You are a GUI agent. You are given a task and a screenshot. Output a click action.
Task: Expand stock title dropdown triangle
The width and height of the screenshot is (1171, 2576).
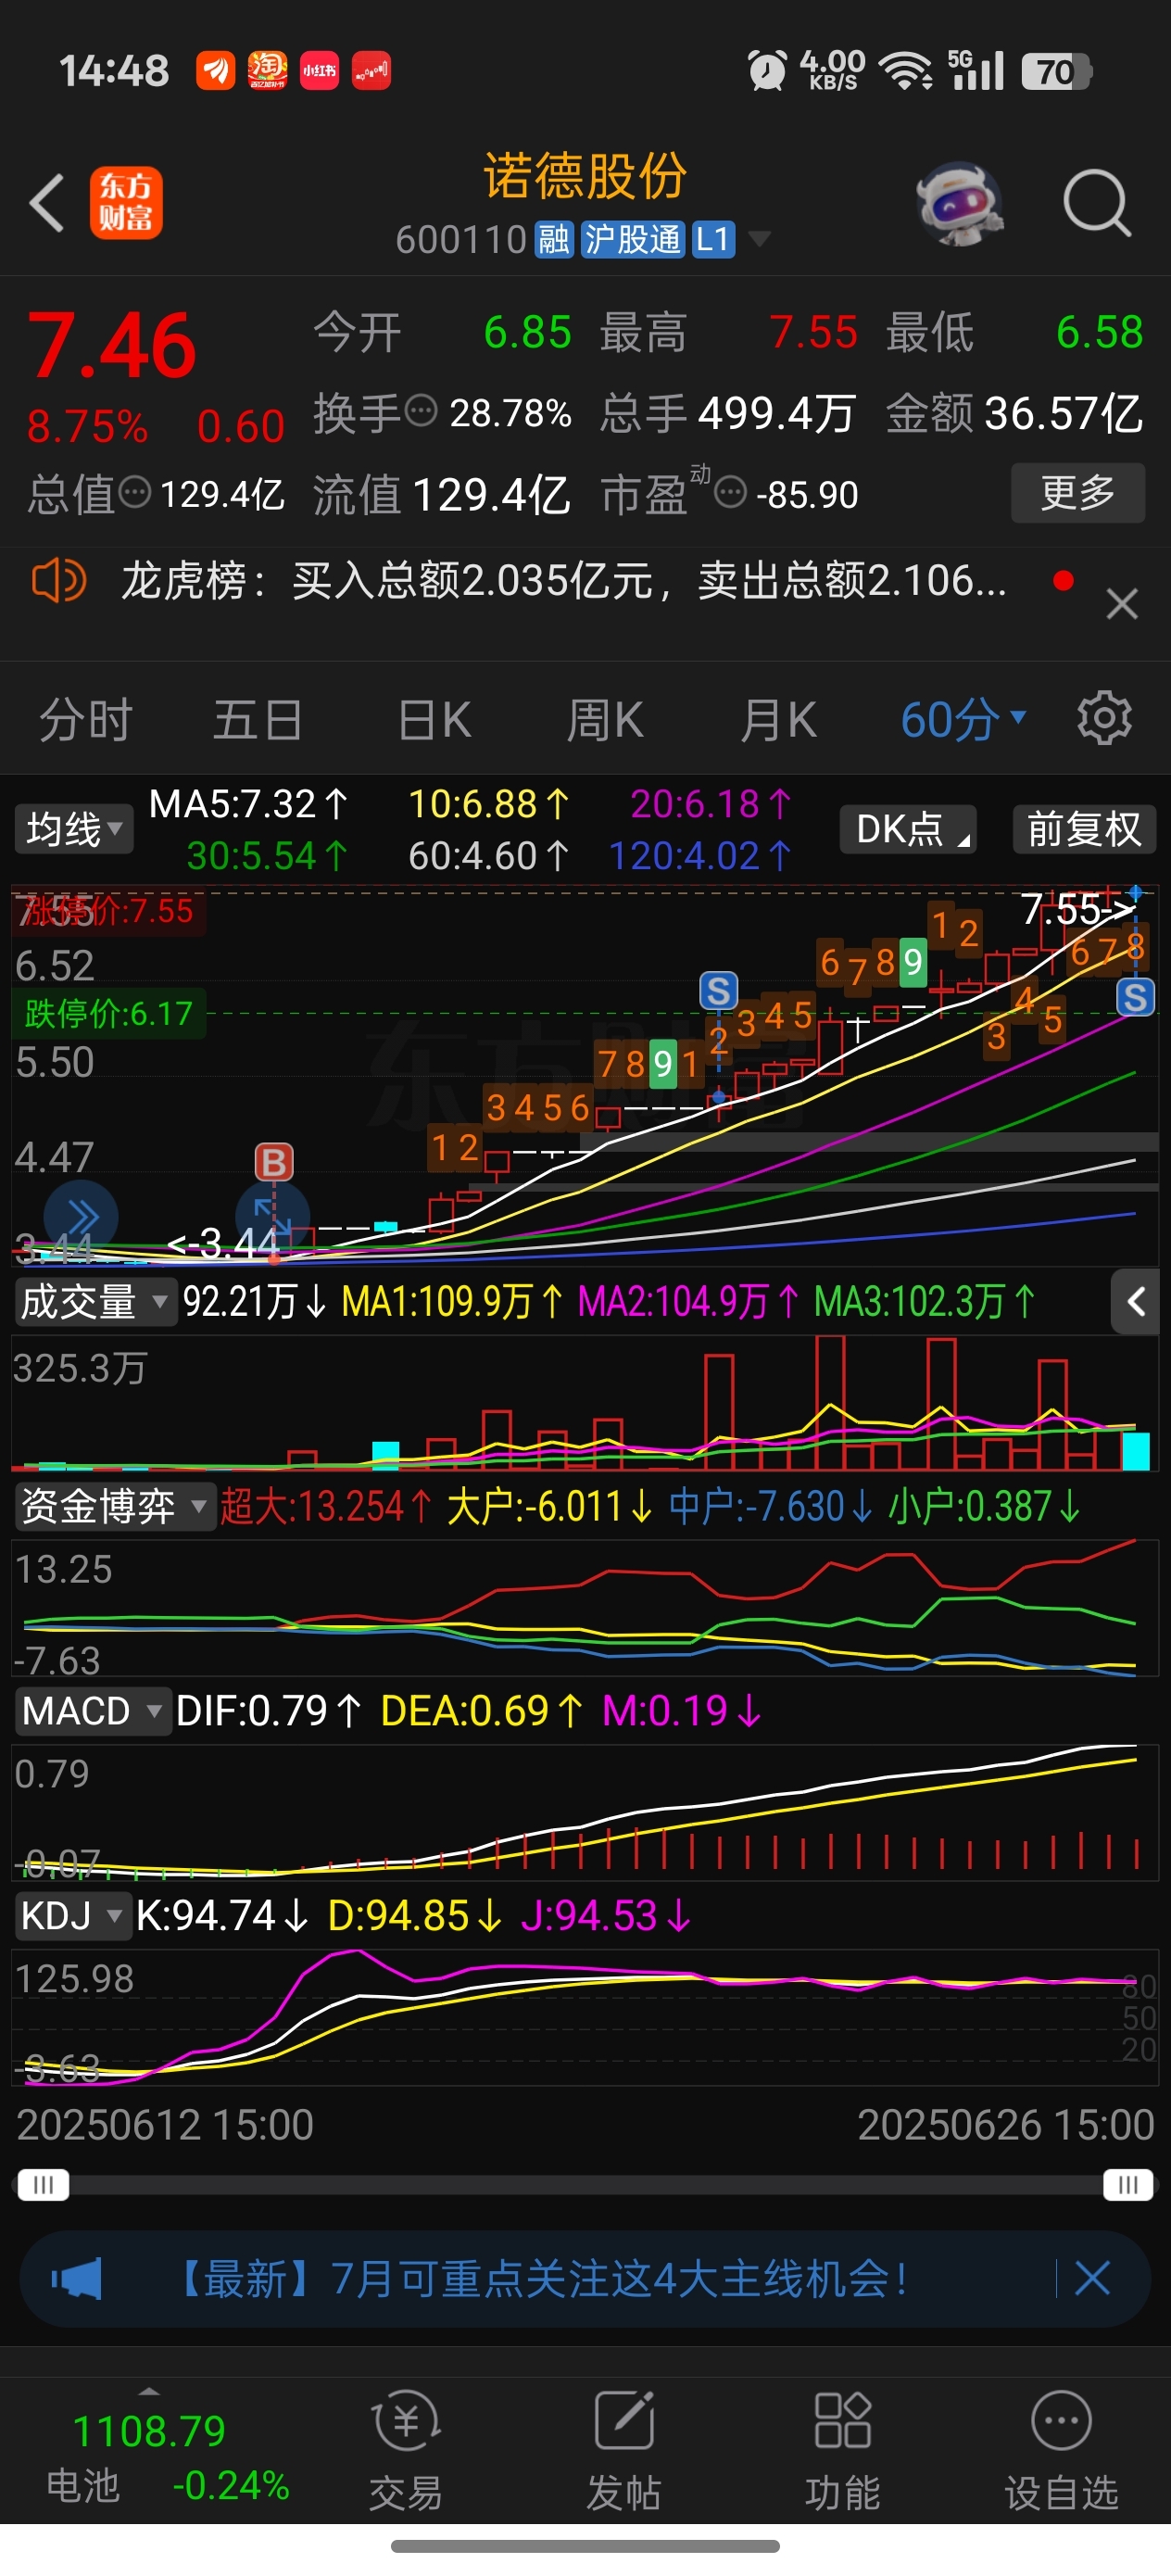coord(759,238)
